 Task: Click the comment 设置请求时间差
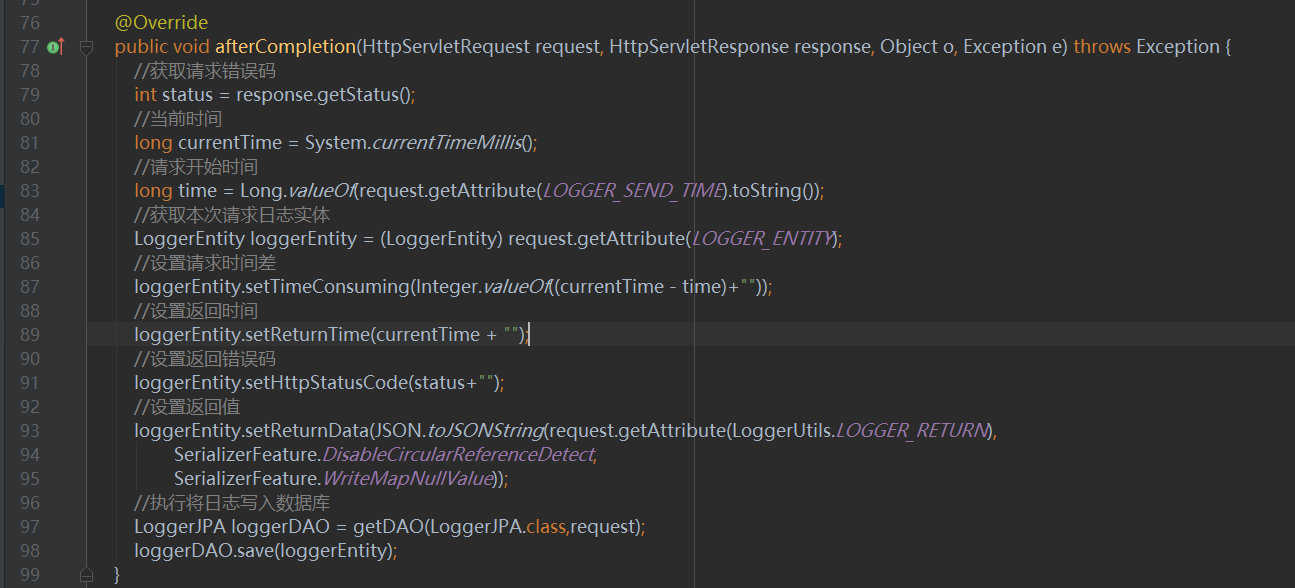point(205,263)
